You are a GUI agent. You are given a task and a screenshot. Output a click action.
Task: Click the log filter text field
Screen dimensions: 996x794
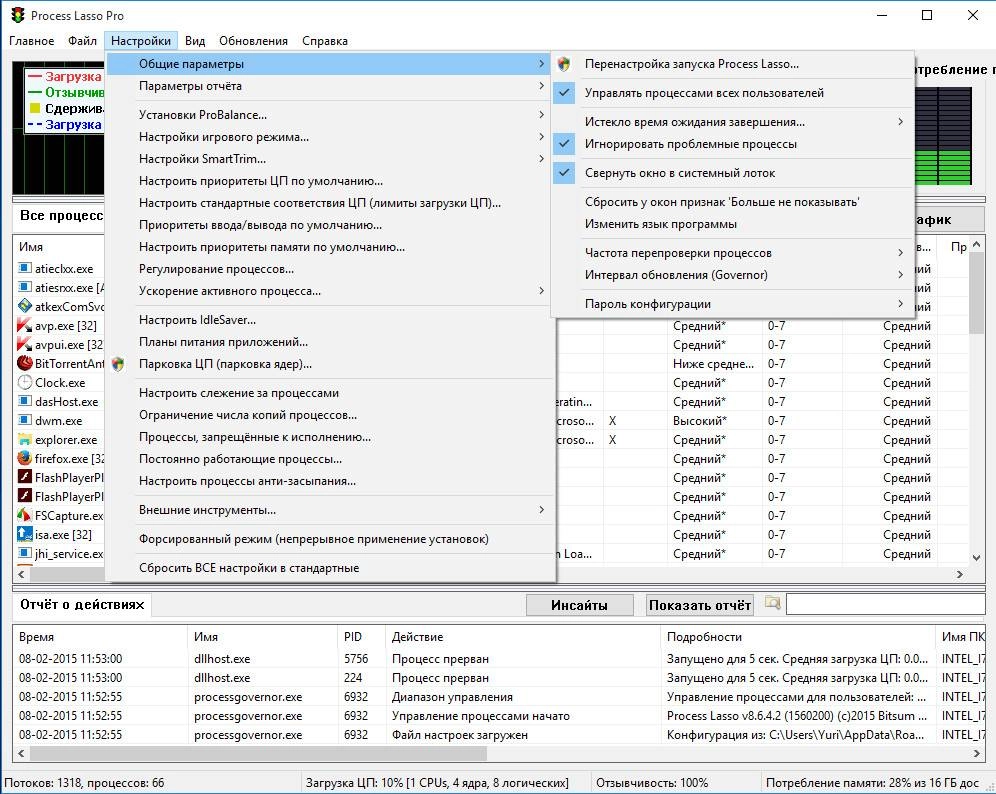885,605
